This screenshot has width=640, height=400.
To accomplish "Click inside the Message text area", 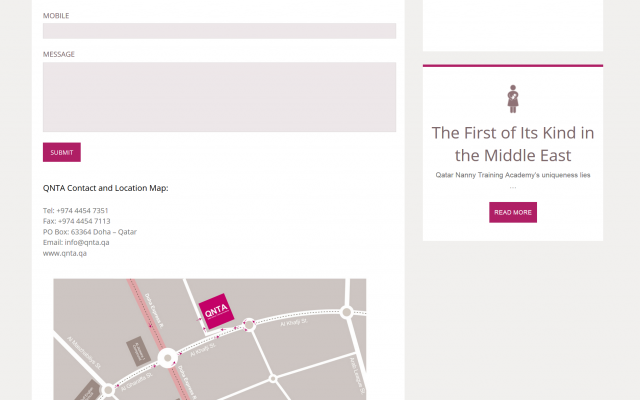I will click(x=219, y=97).
